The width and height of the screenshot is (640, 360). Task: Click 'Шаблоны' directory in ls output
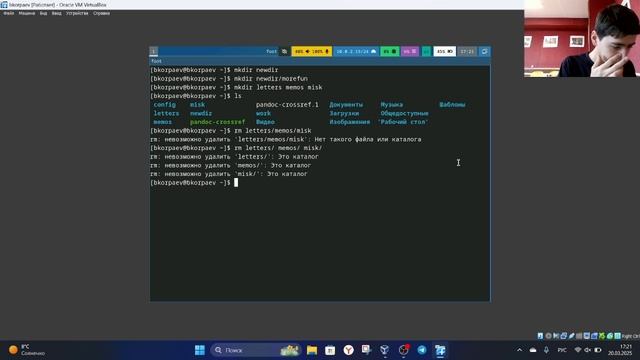452,105
